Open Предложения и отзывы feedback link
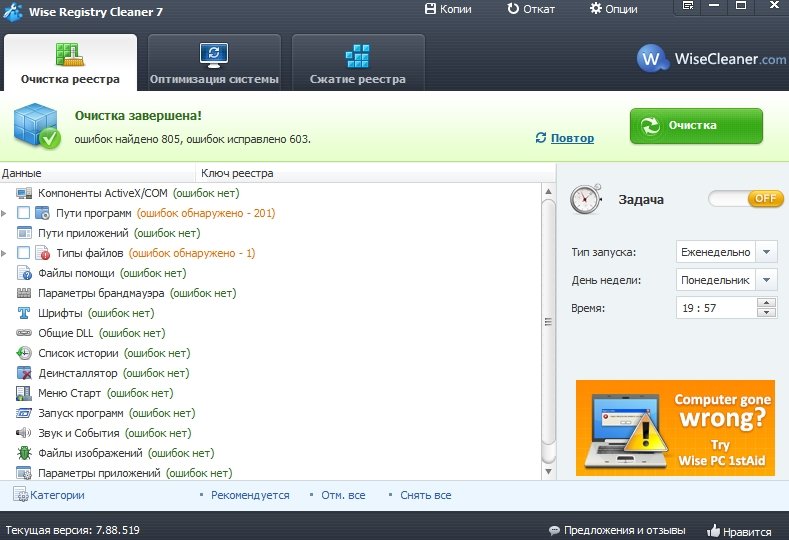This screenshot has height=540, width=789. (624, 530)
